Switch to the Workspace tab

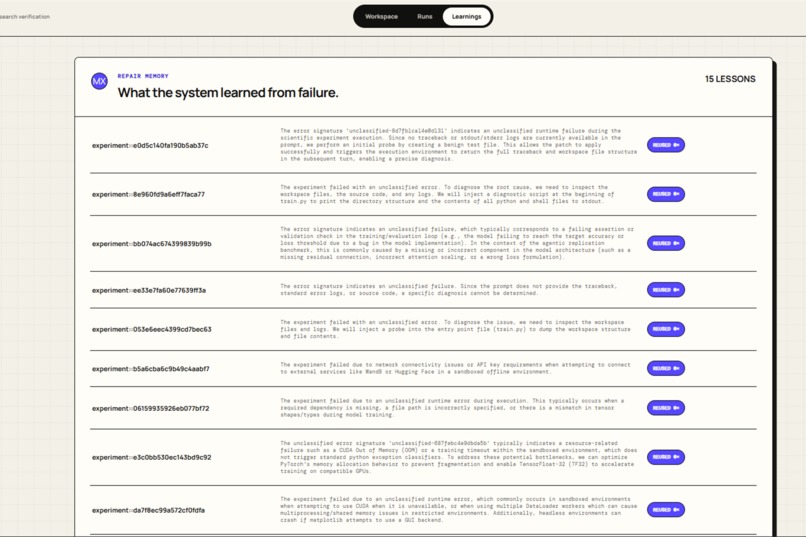[x=381, y=16]
